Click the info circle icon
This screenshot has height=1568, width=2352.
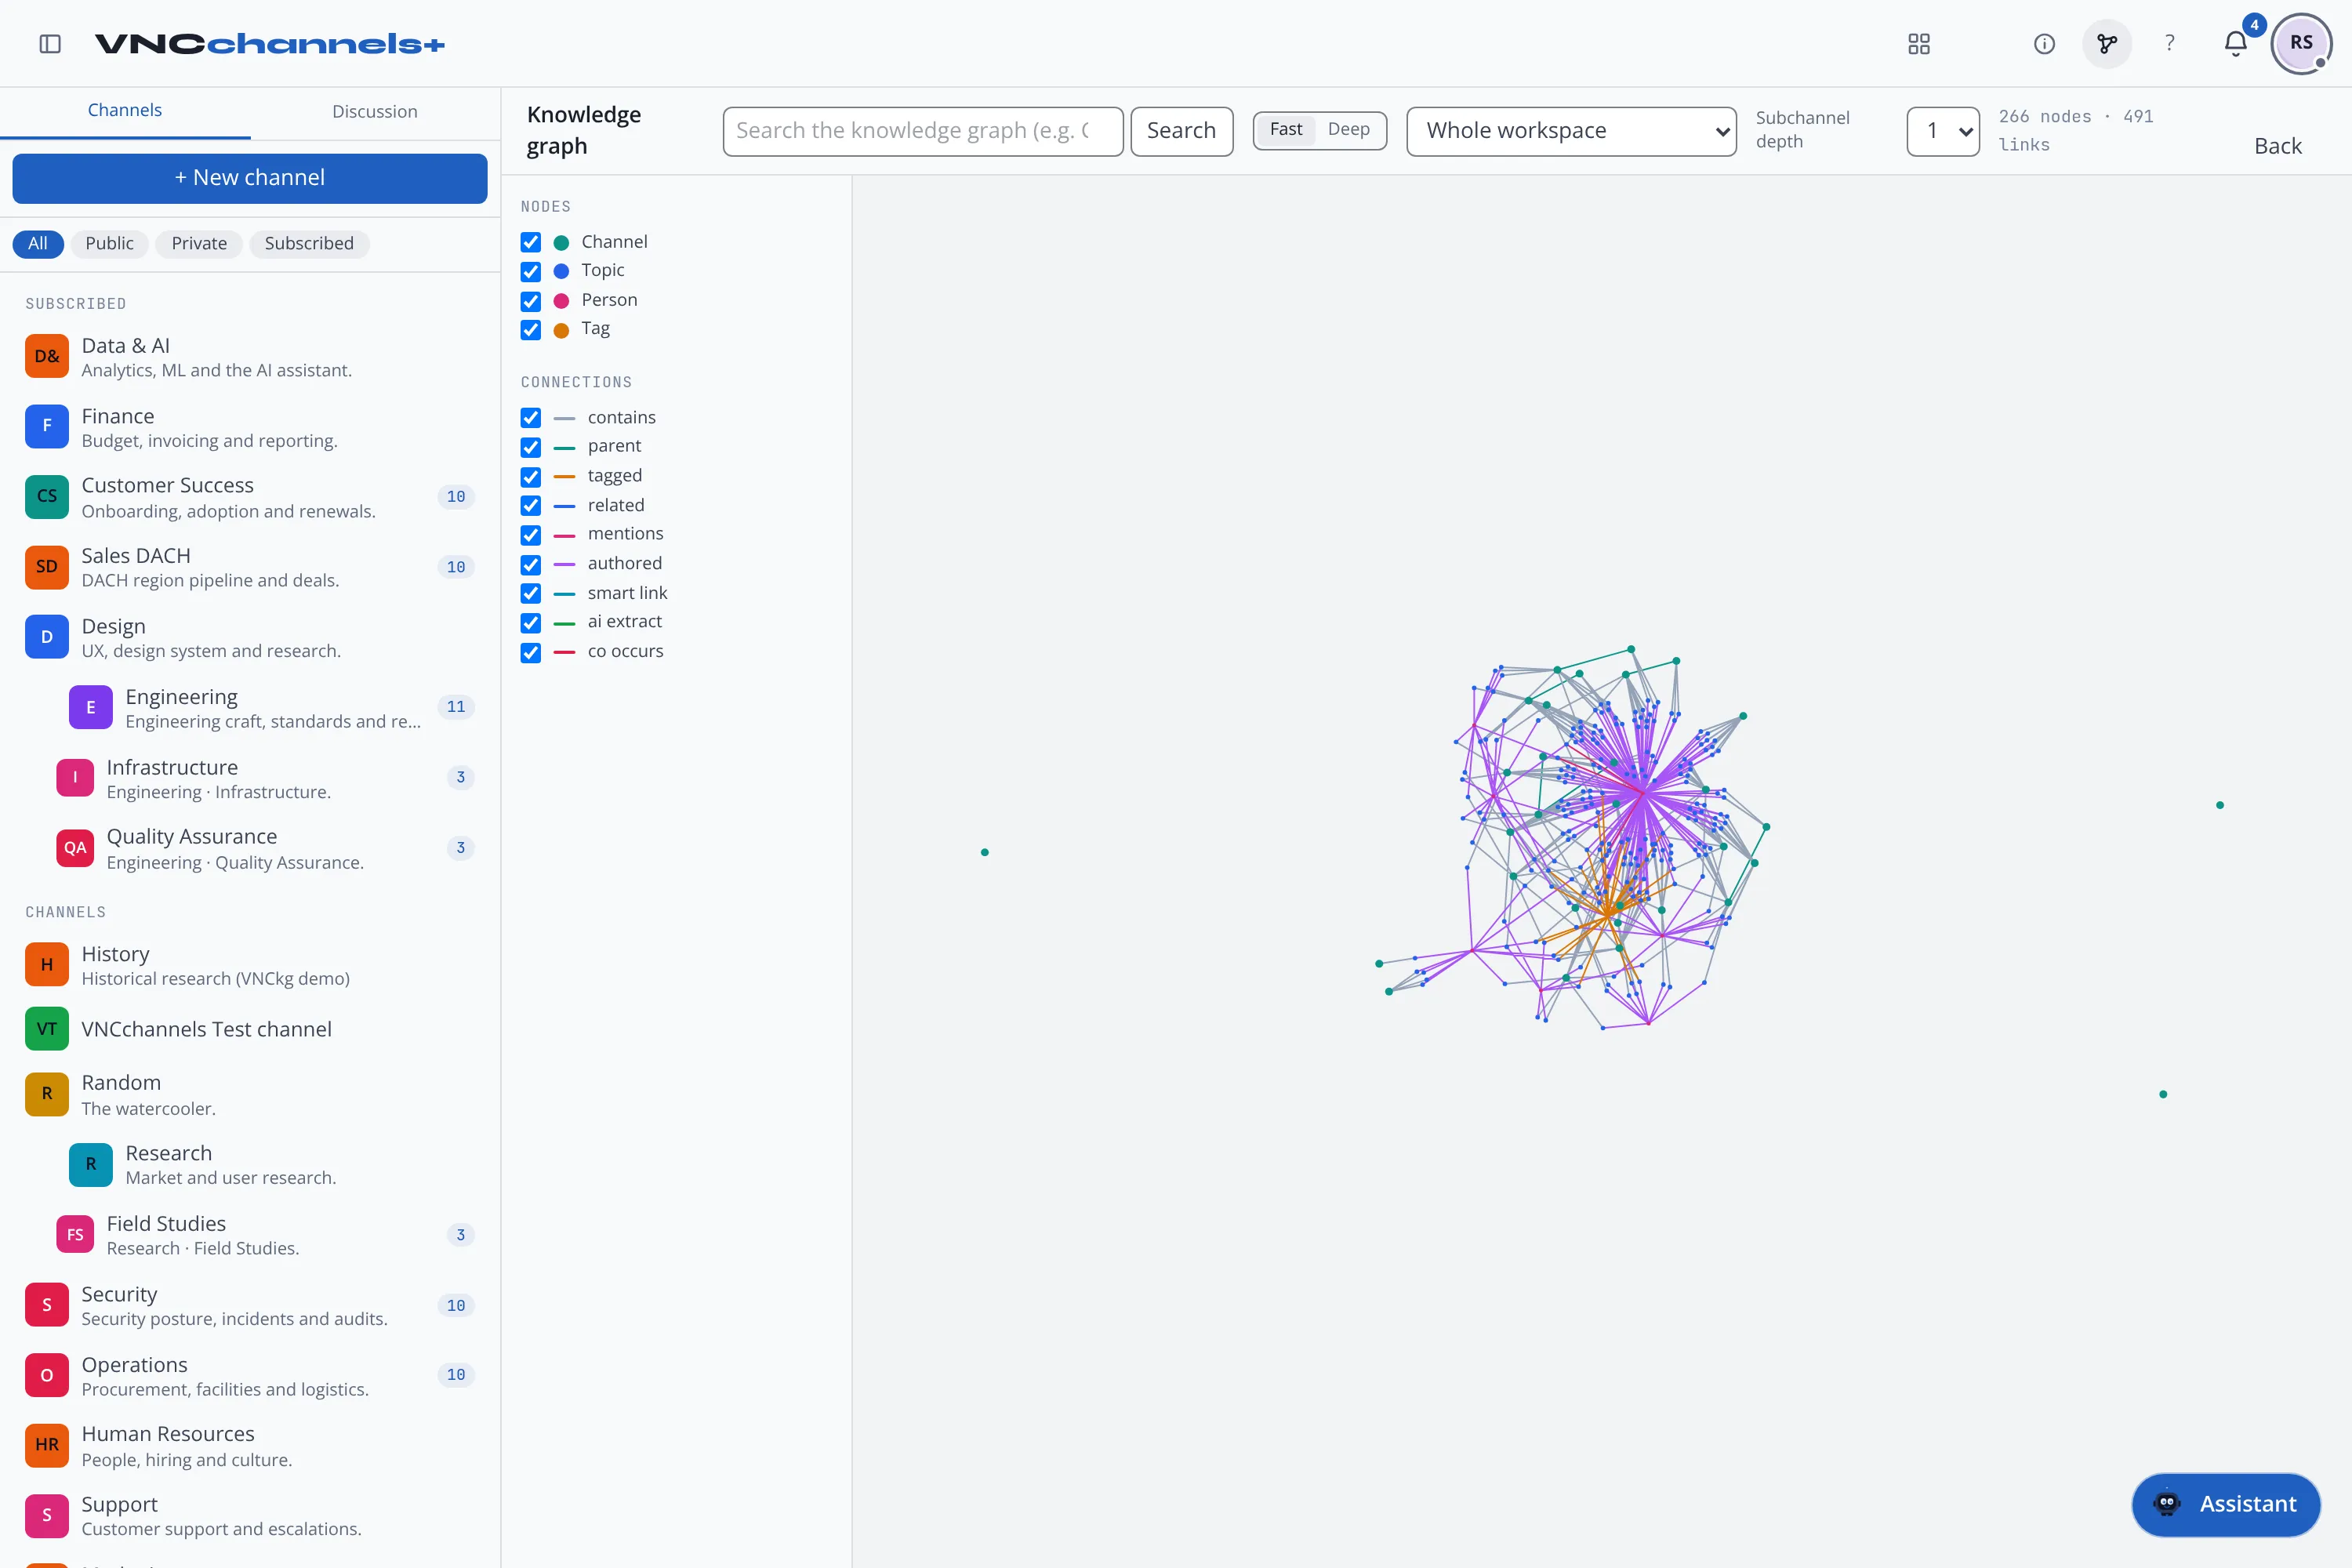[x=2044, y=44]
